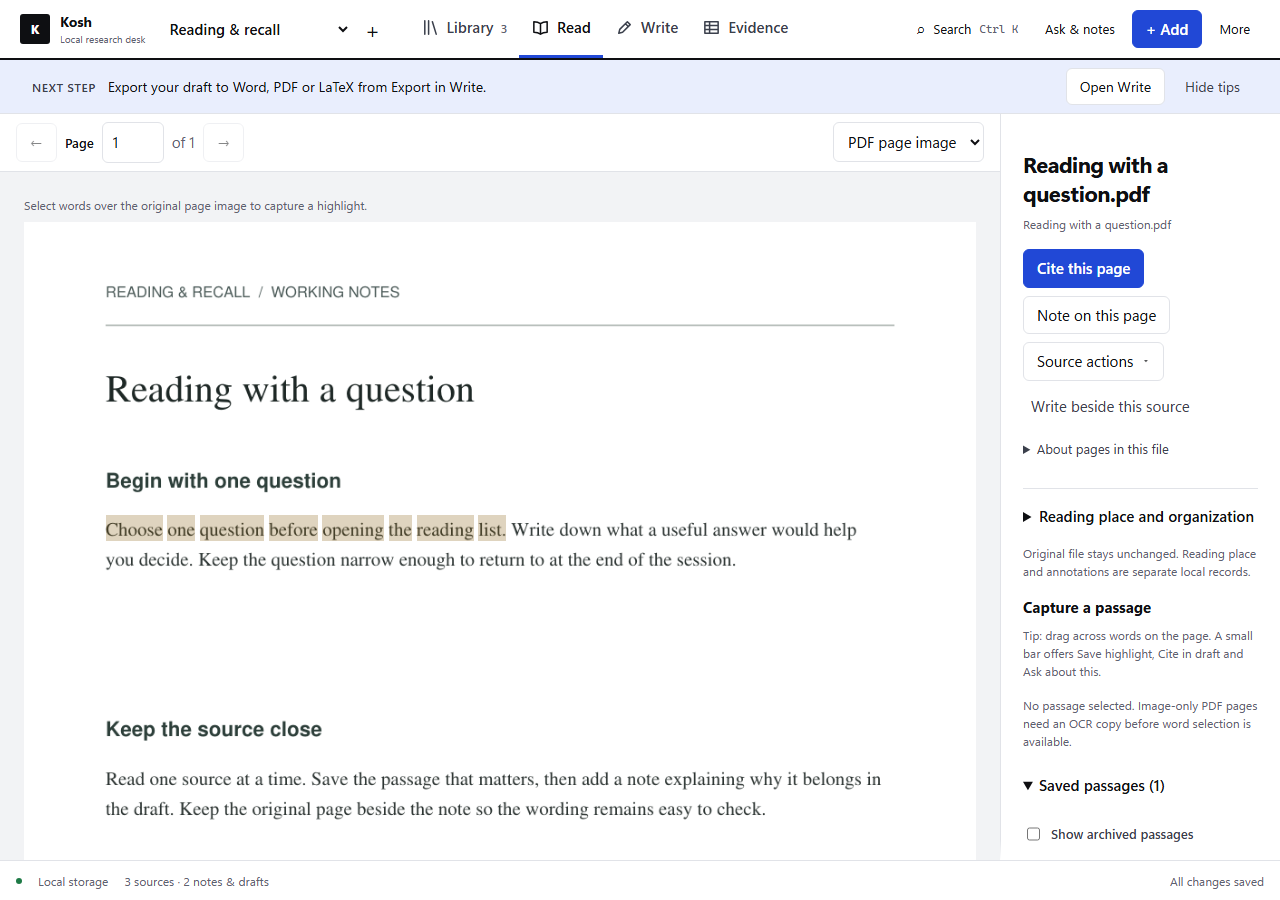Click the title "Reading with a question"

pyautogui.click(x=290, y=390)
